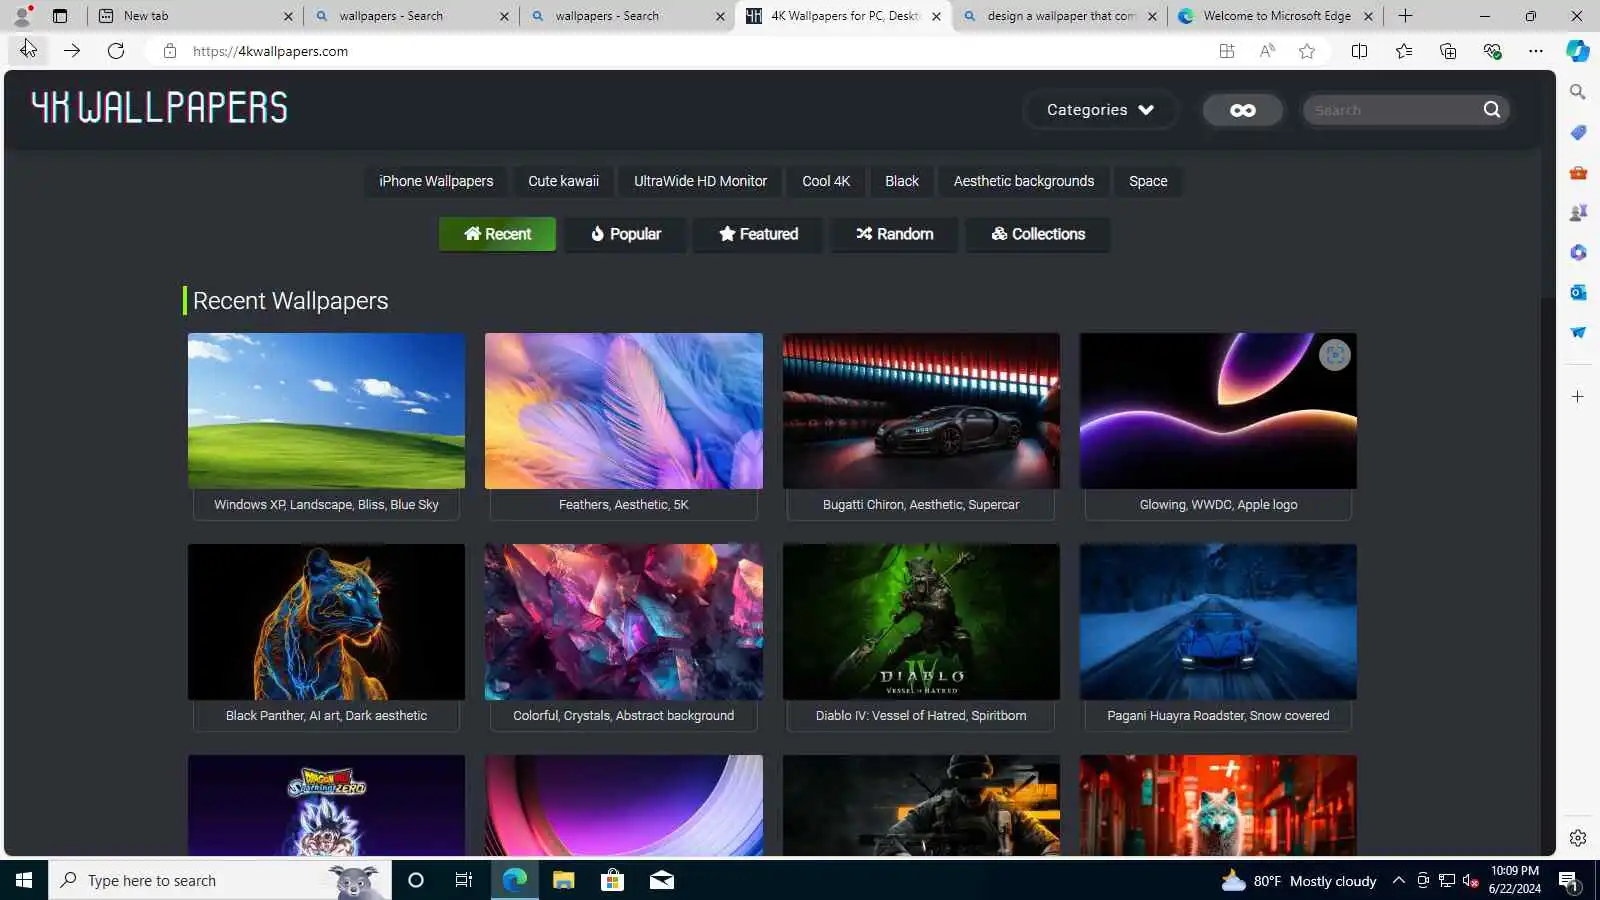Screen dimensions: 1600x900
Task: Open the Black wallpapers link
Action: (x=902, y=181)
